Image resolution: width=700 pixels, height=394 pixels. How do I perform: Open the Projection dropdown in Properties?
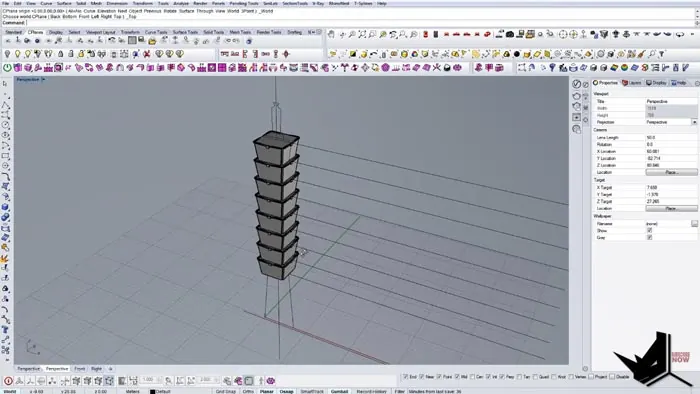694,122
